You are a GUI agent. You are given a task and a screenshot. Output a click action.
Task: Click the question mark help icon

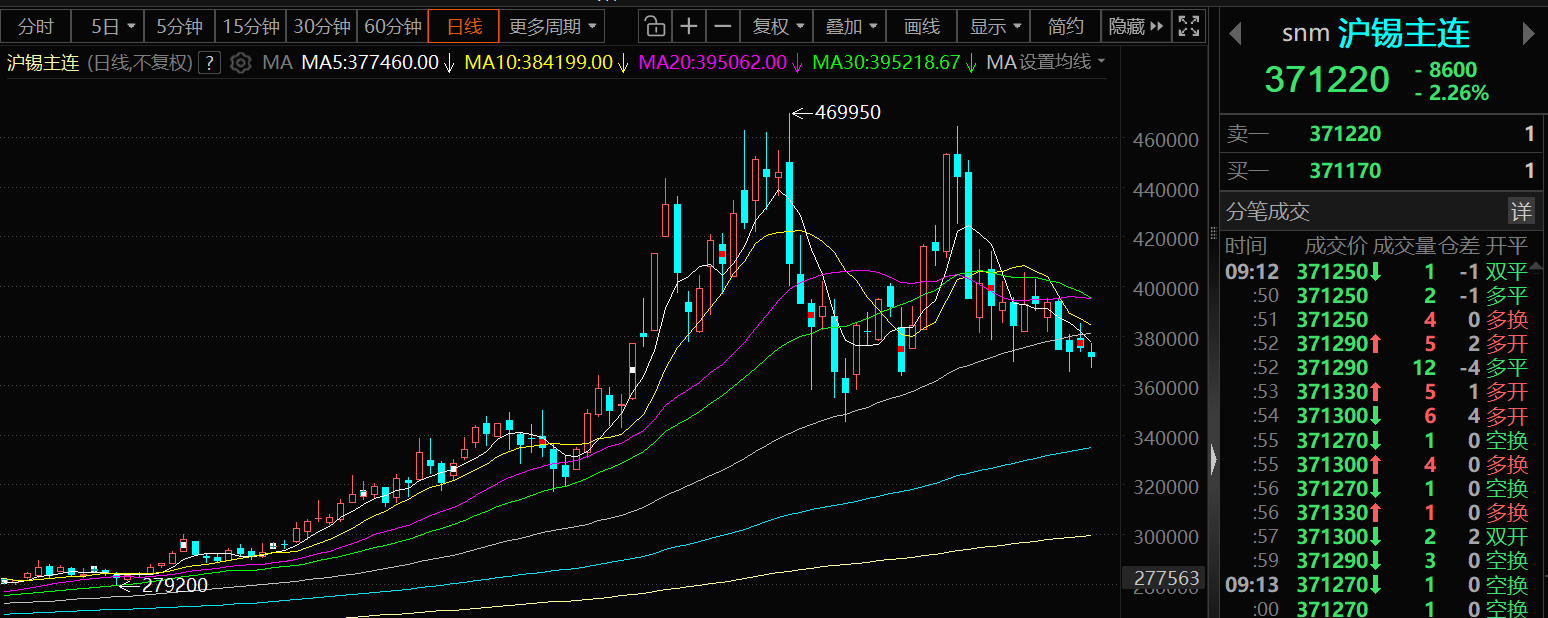coord(209,63)
